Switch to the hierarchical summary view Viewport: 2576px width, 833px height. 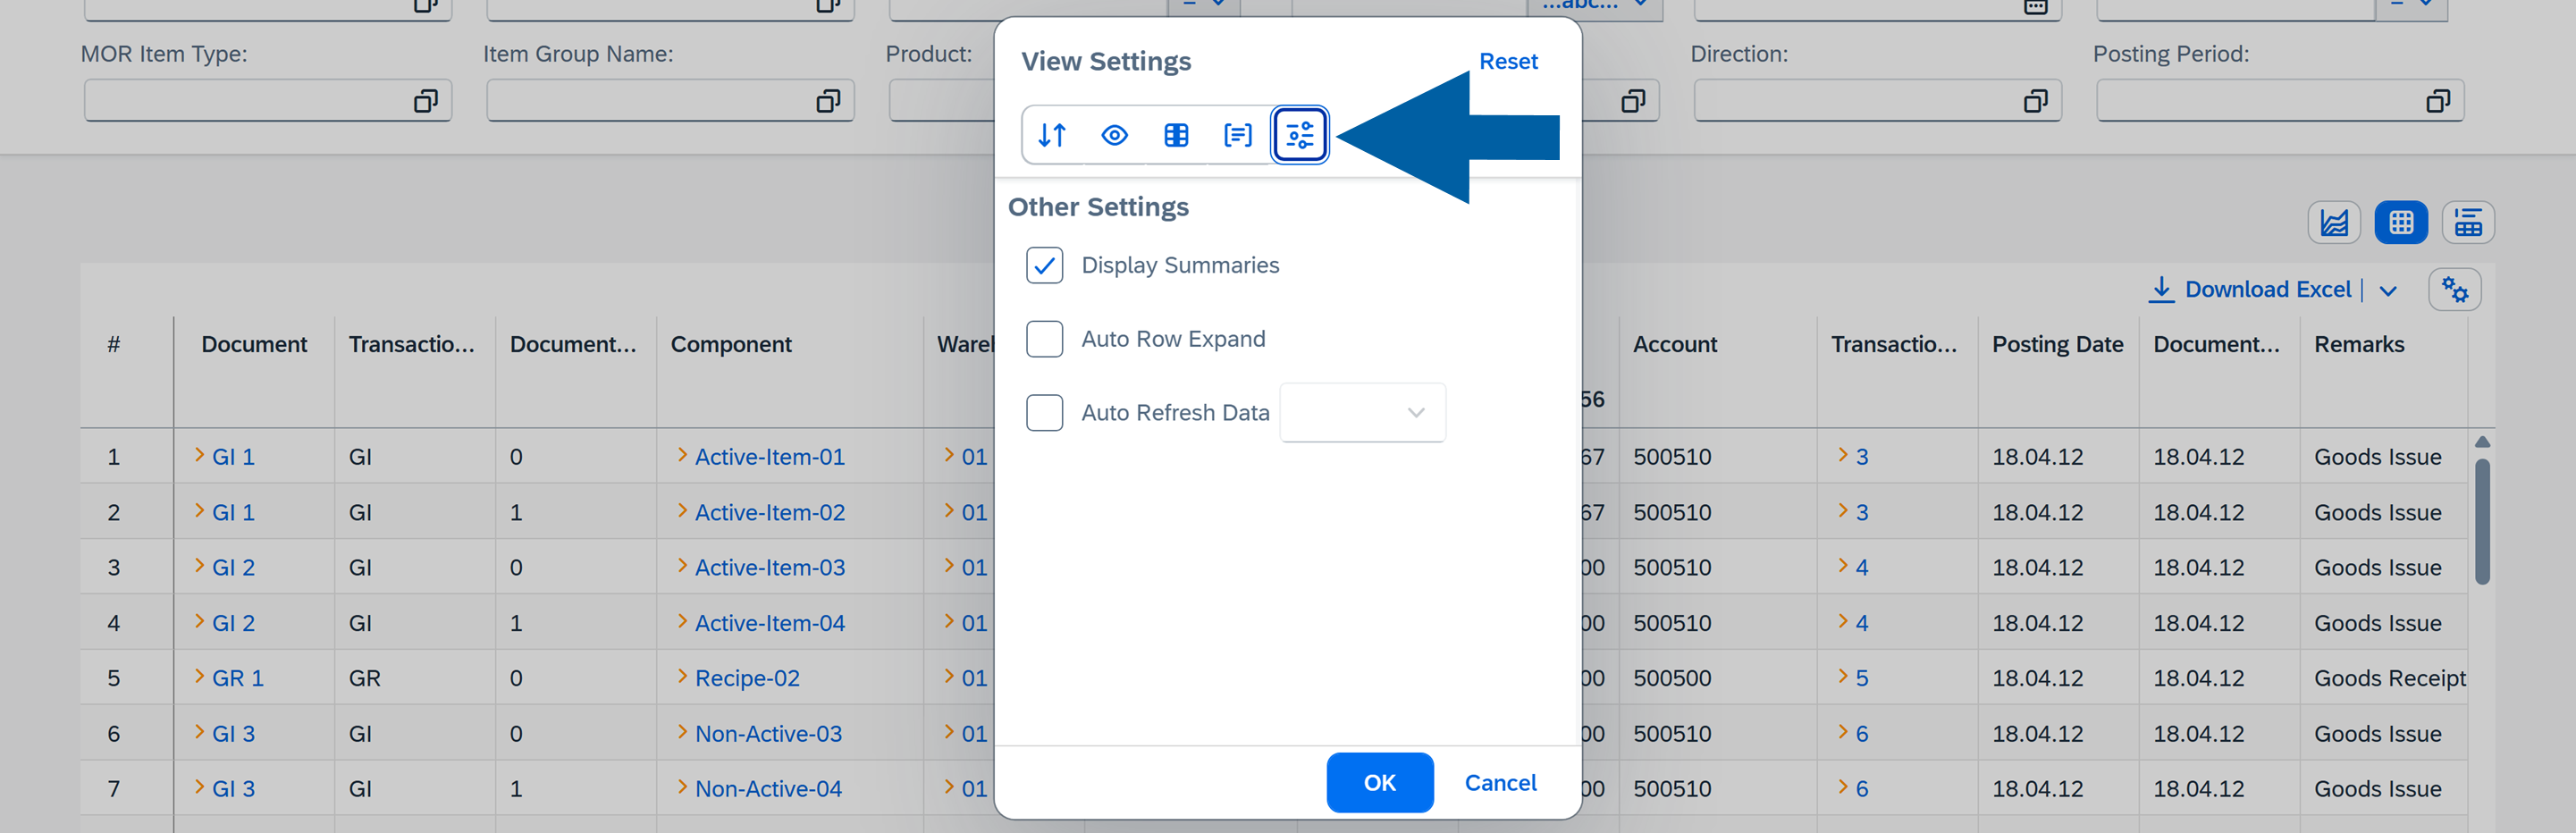[2468, 222]
